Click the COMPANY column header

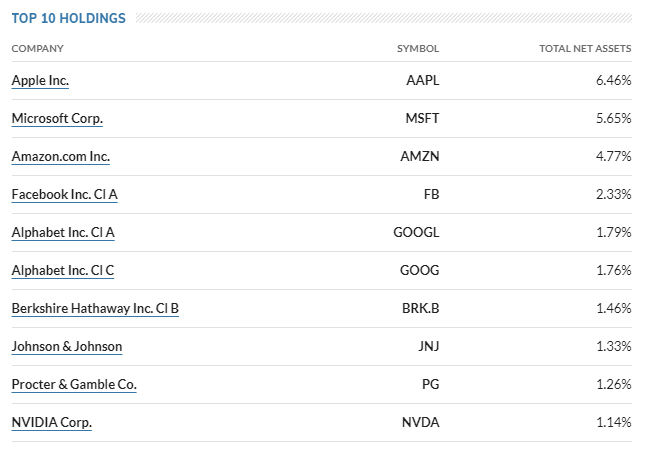click(38, 49)
